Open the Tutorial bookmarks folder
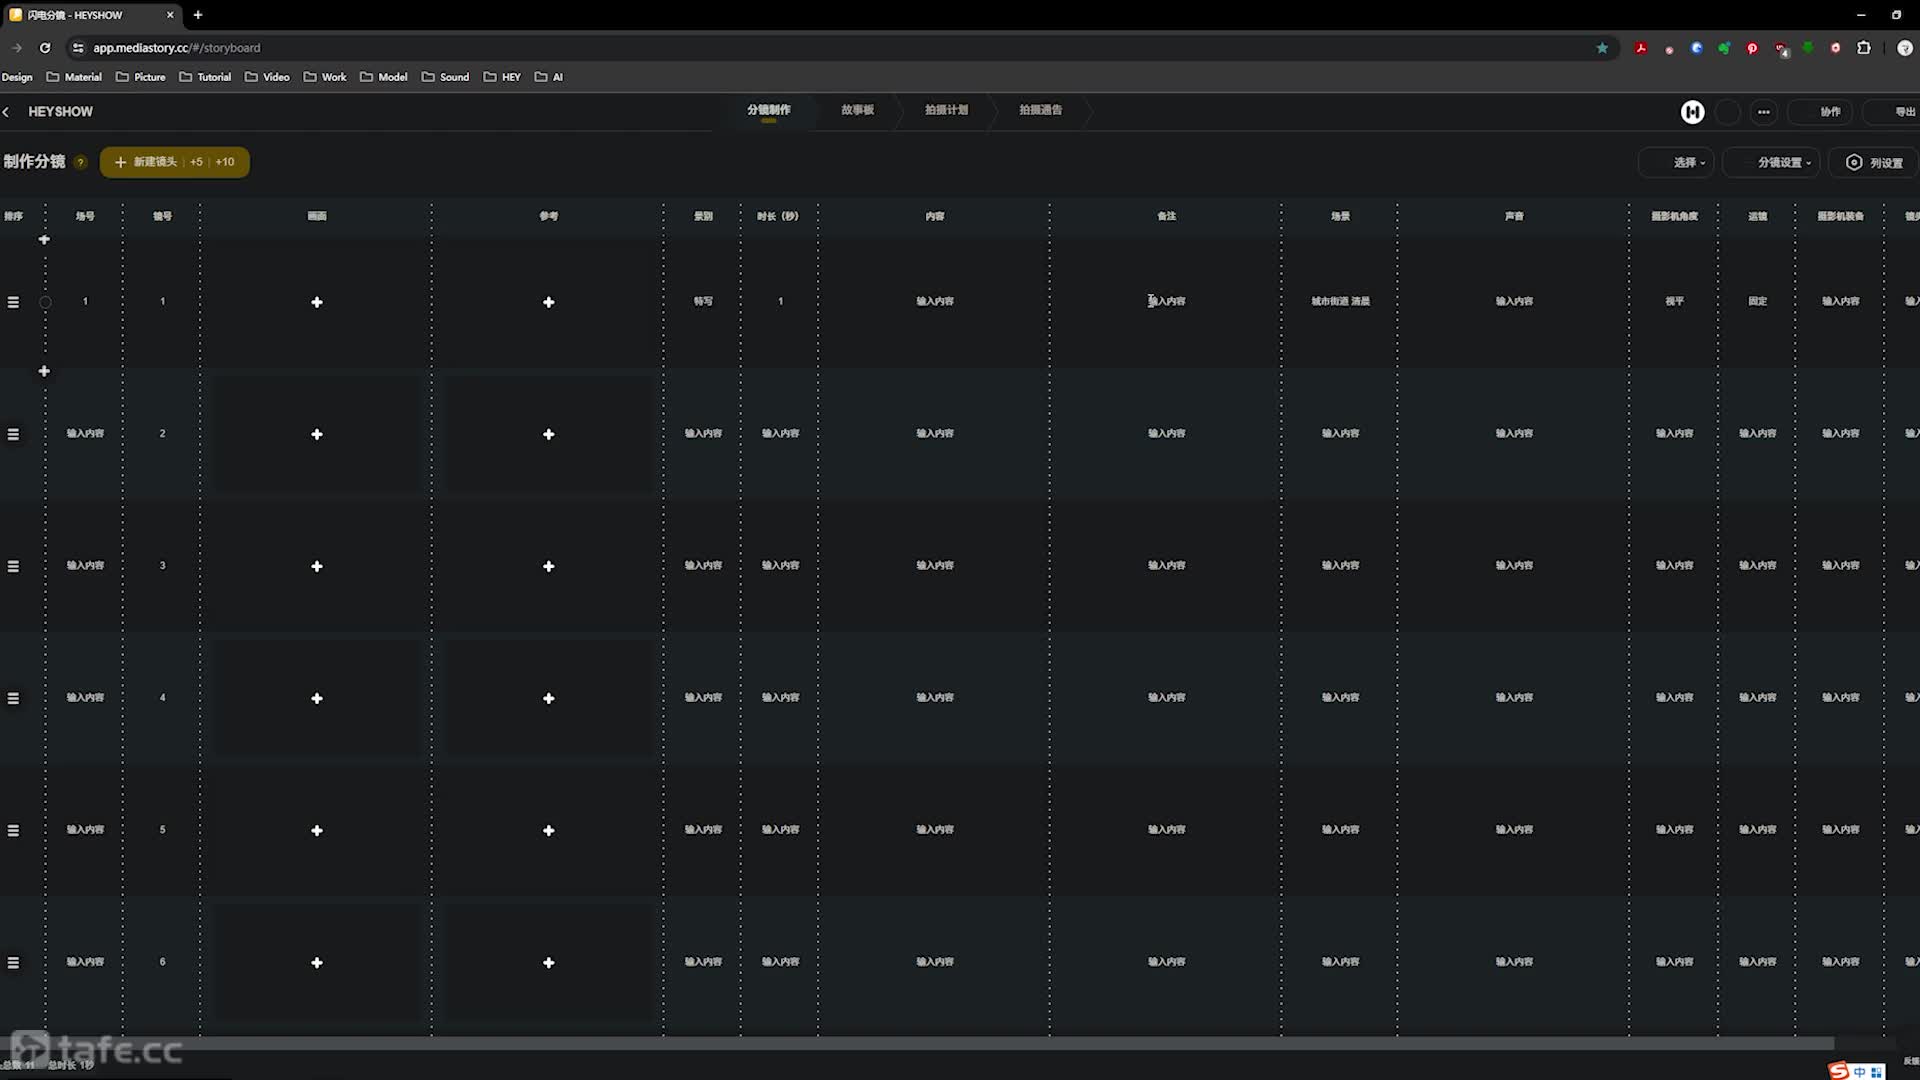Viewport: 1920px width, 1080px height. (205, 77)
